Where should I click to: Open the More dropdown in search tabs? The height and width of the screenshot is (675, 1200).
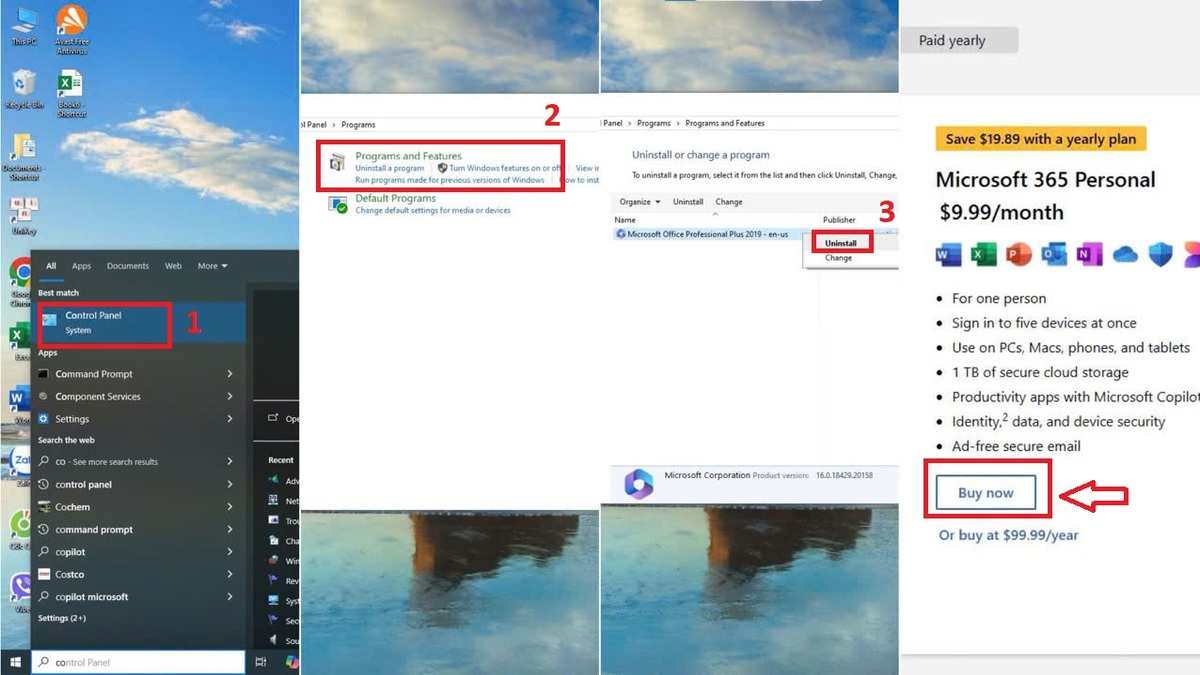coord(212,266)
